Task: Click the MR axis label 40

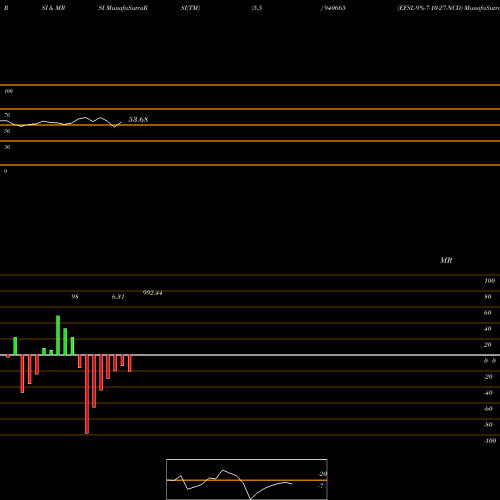Action: pyautogui.click(x=487, y=329)
